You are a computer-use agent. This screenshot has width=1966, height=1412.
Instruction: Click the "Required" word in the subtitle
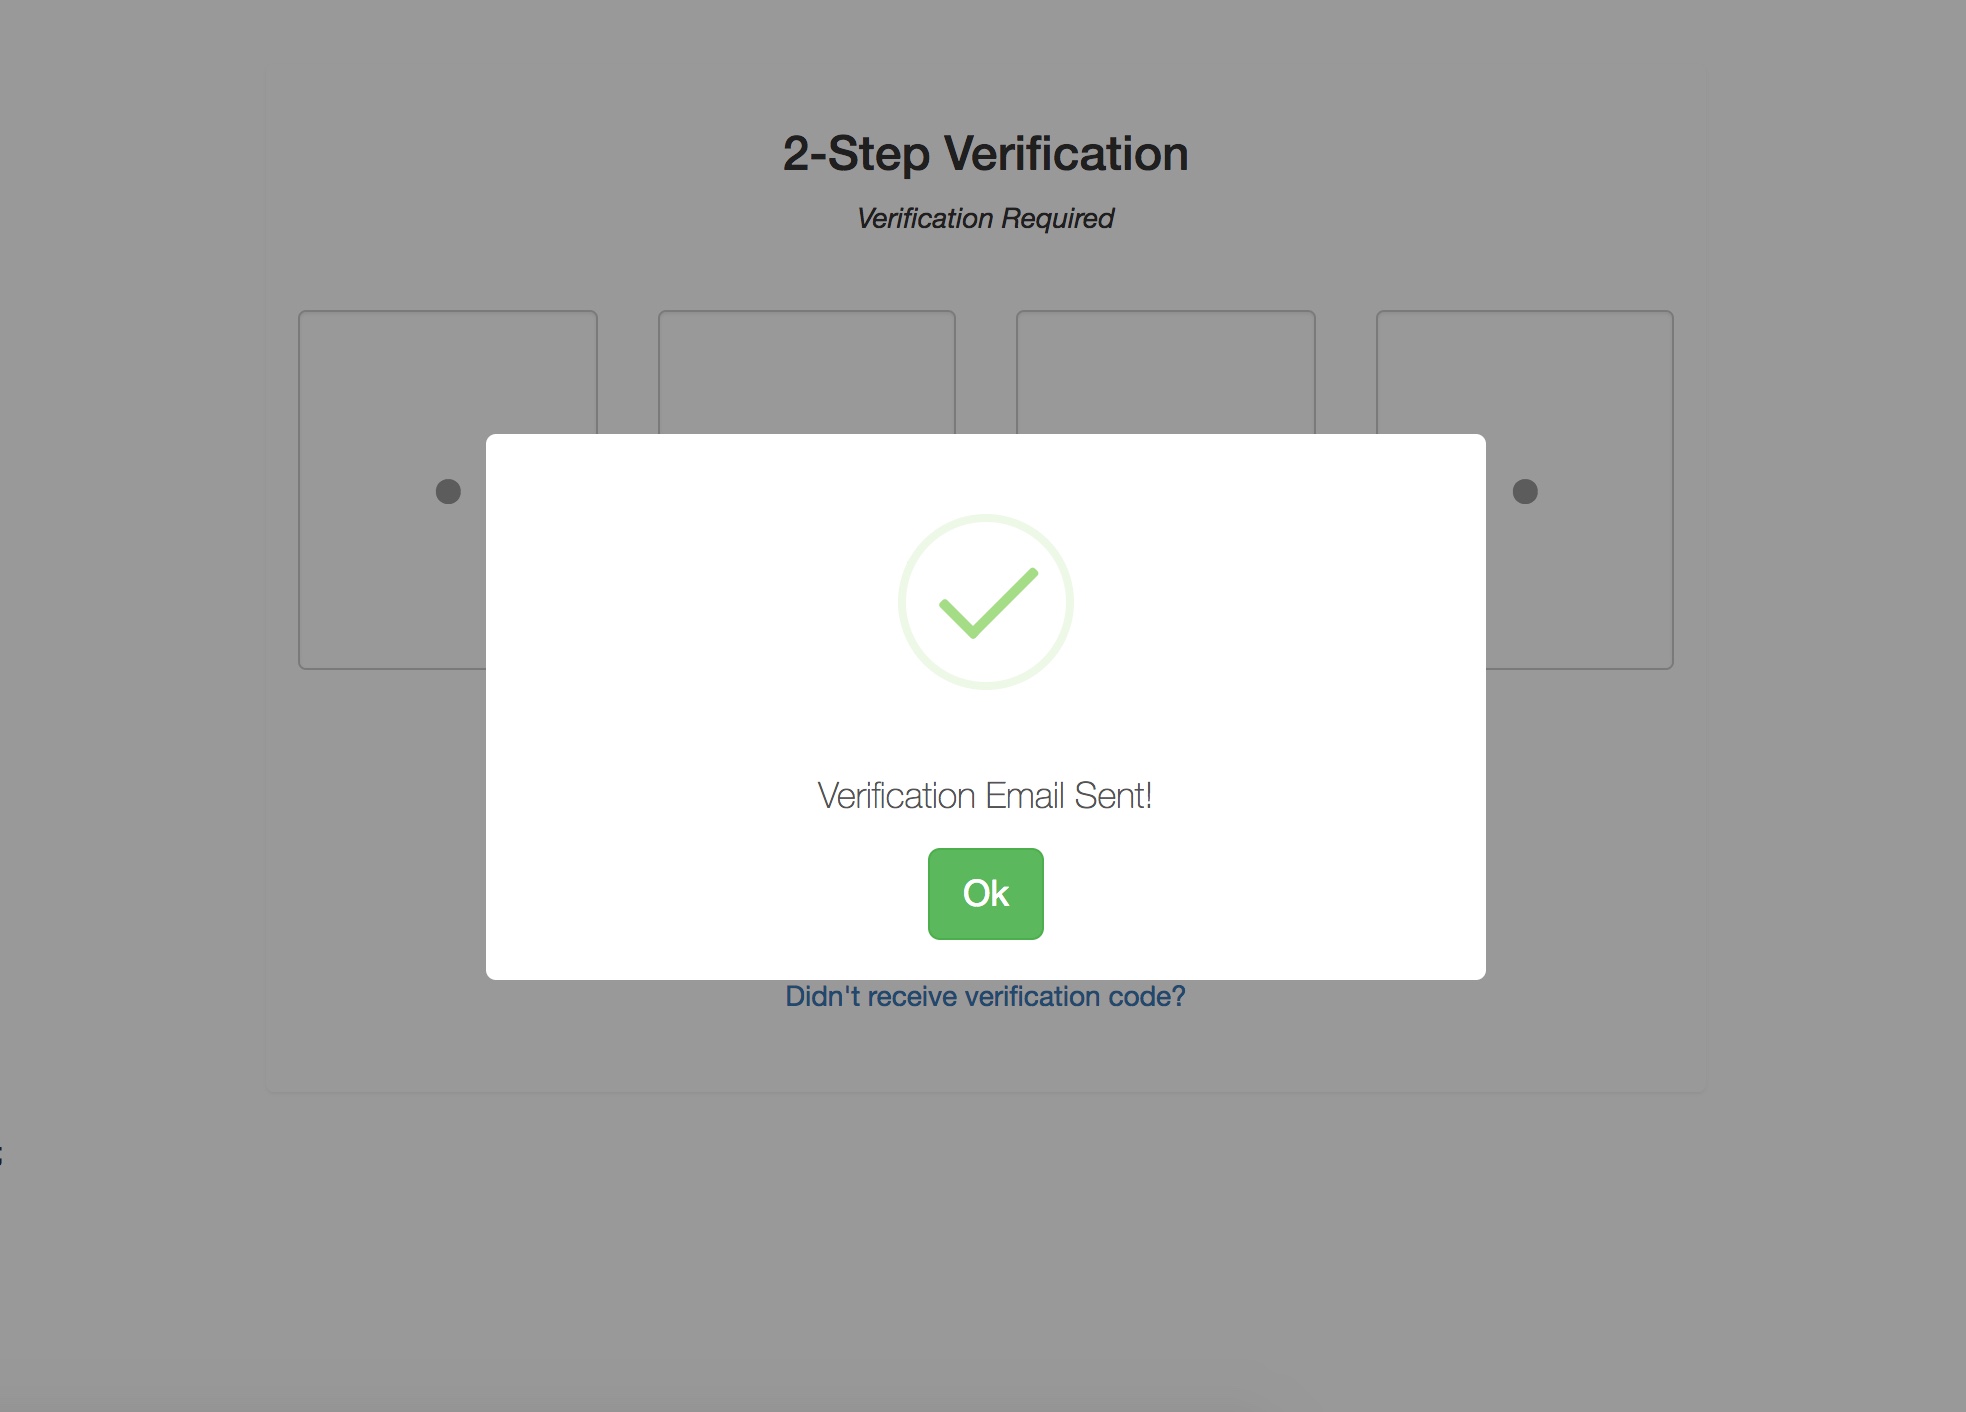tap(1057, 218)
